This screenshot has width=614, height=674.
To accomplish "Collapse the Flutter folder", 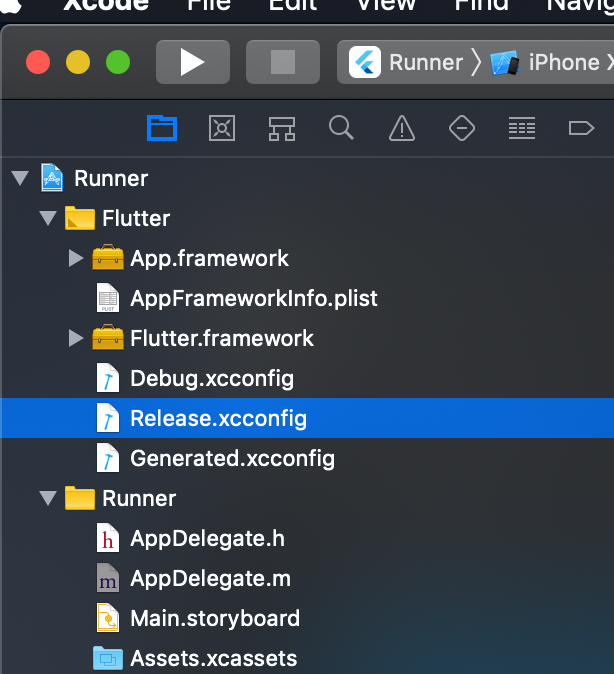I will pyautogui.click(x=48, y=218).
